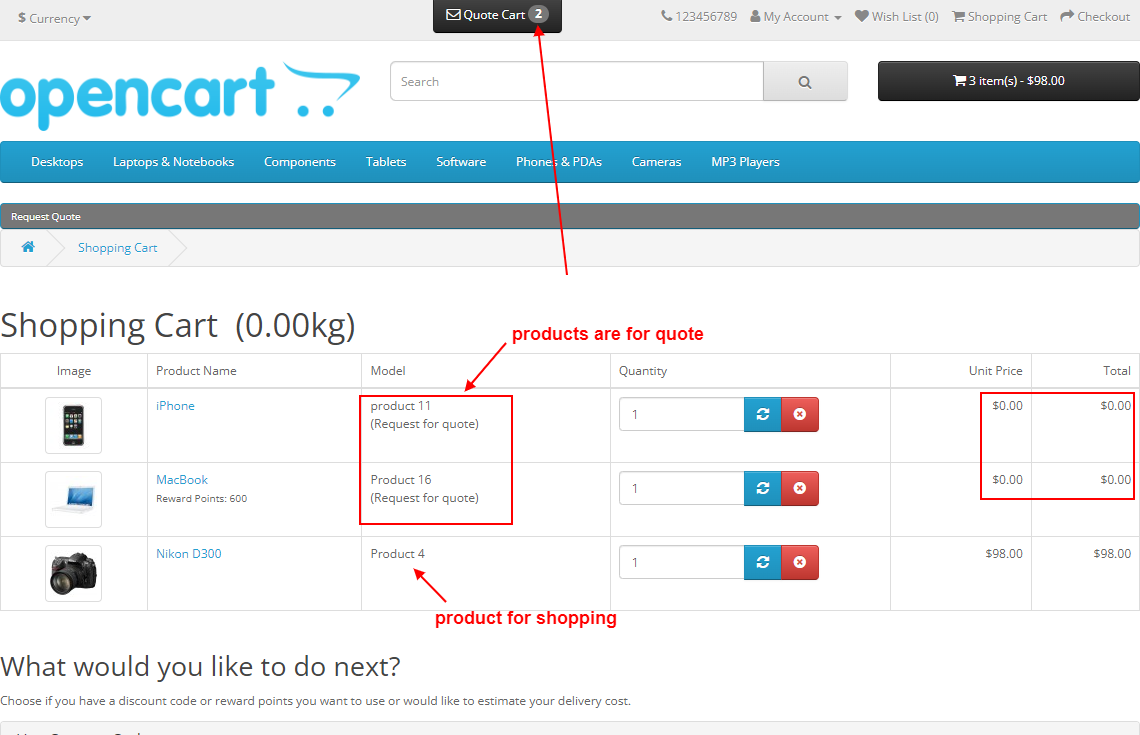Click the blue refresh icon for iPhone quantity
1140x735 pixels.
tap(762, 414)
